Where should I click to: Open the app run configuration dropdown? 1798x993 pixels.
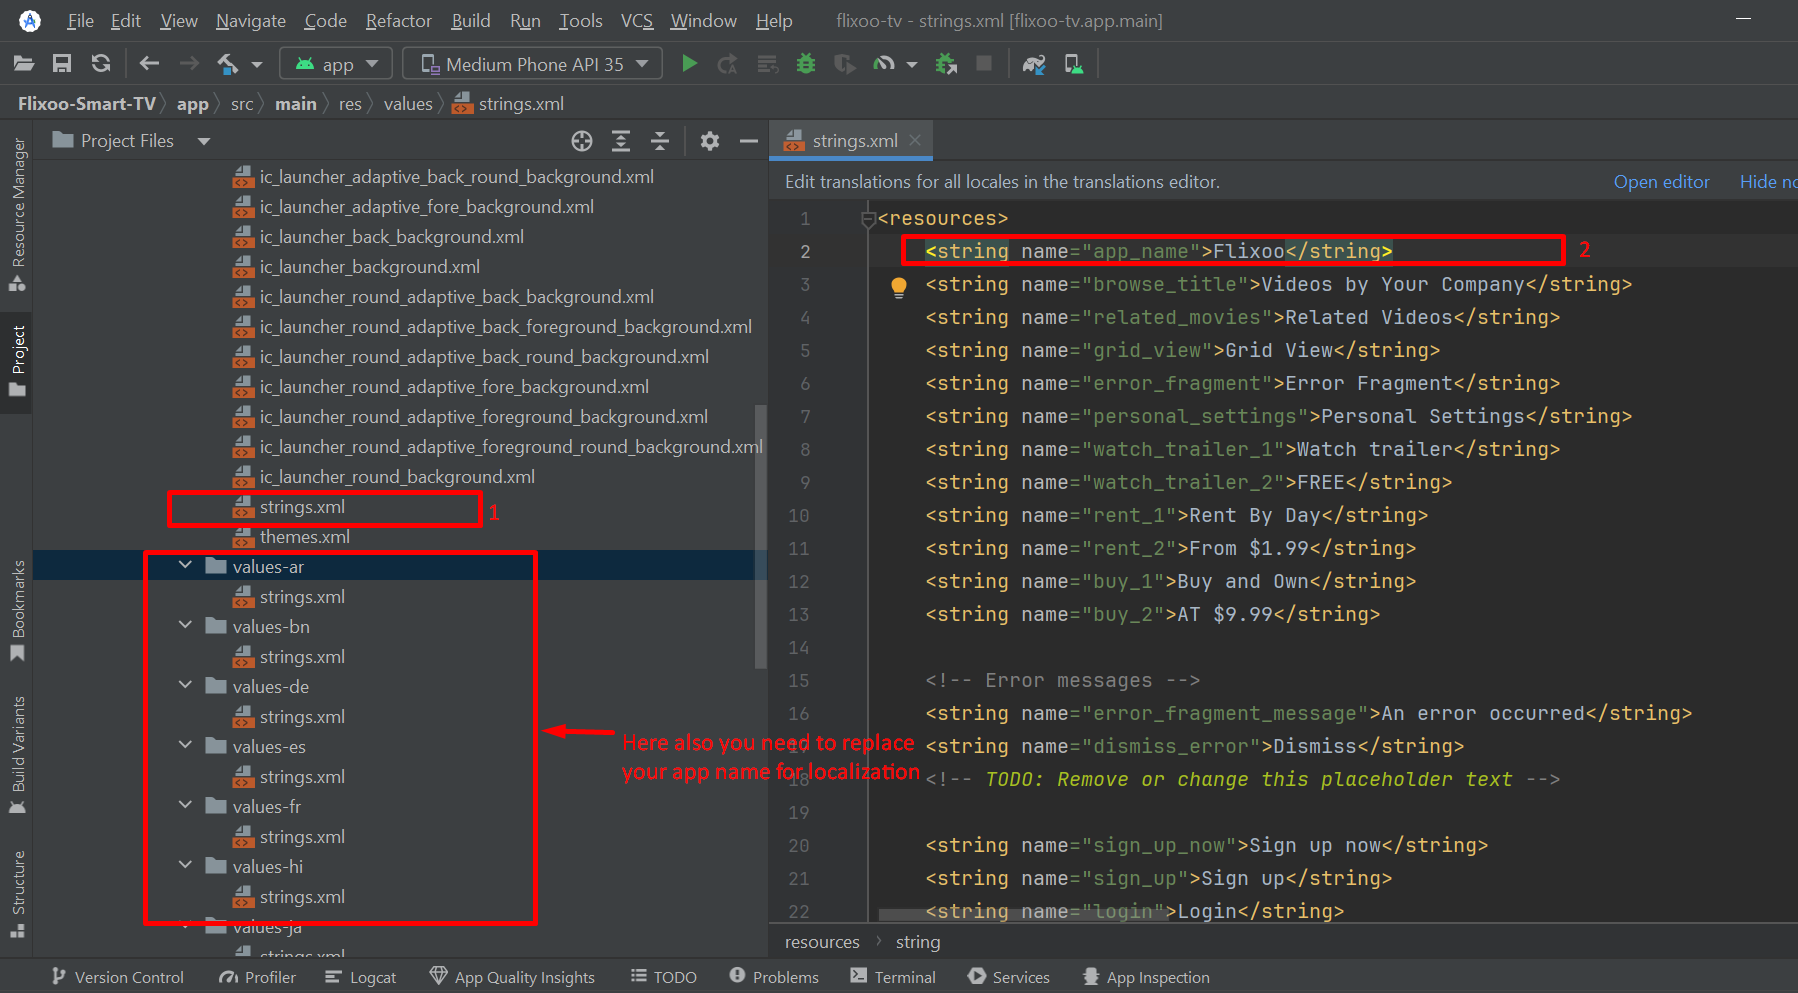point(336,64)
